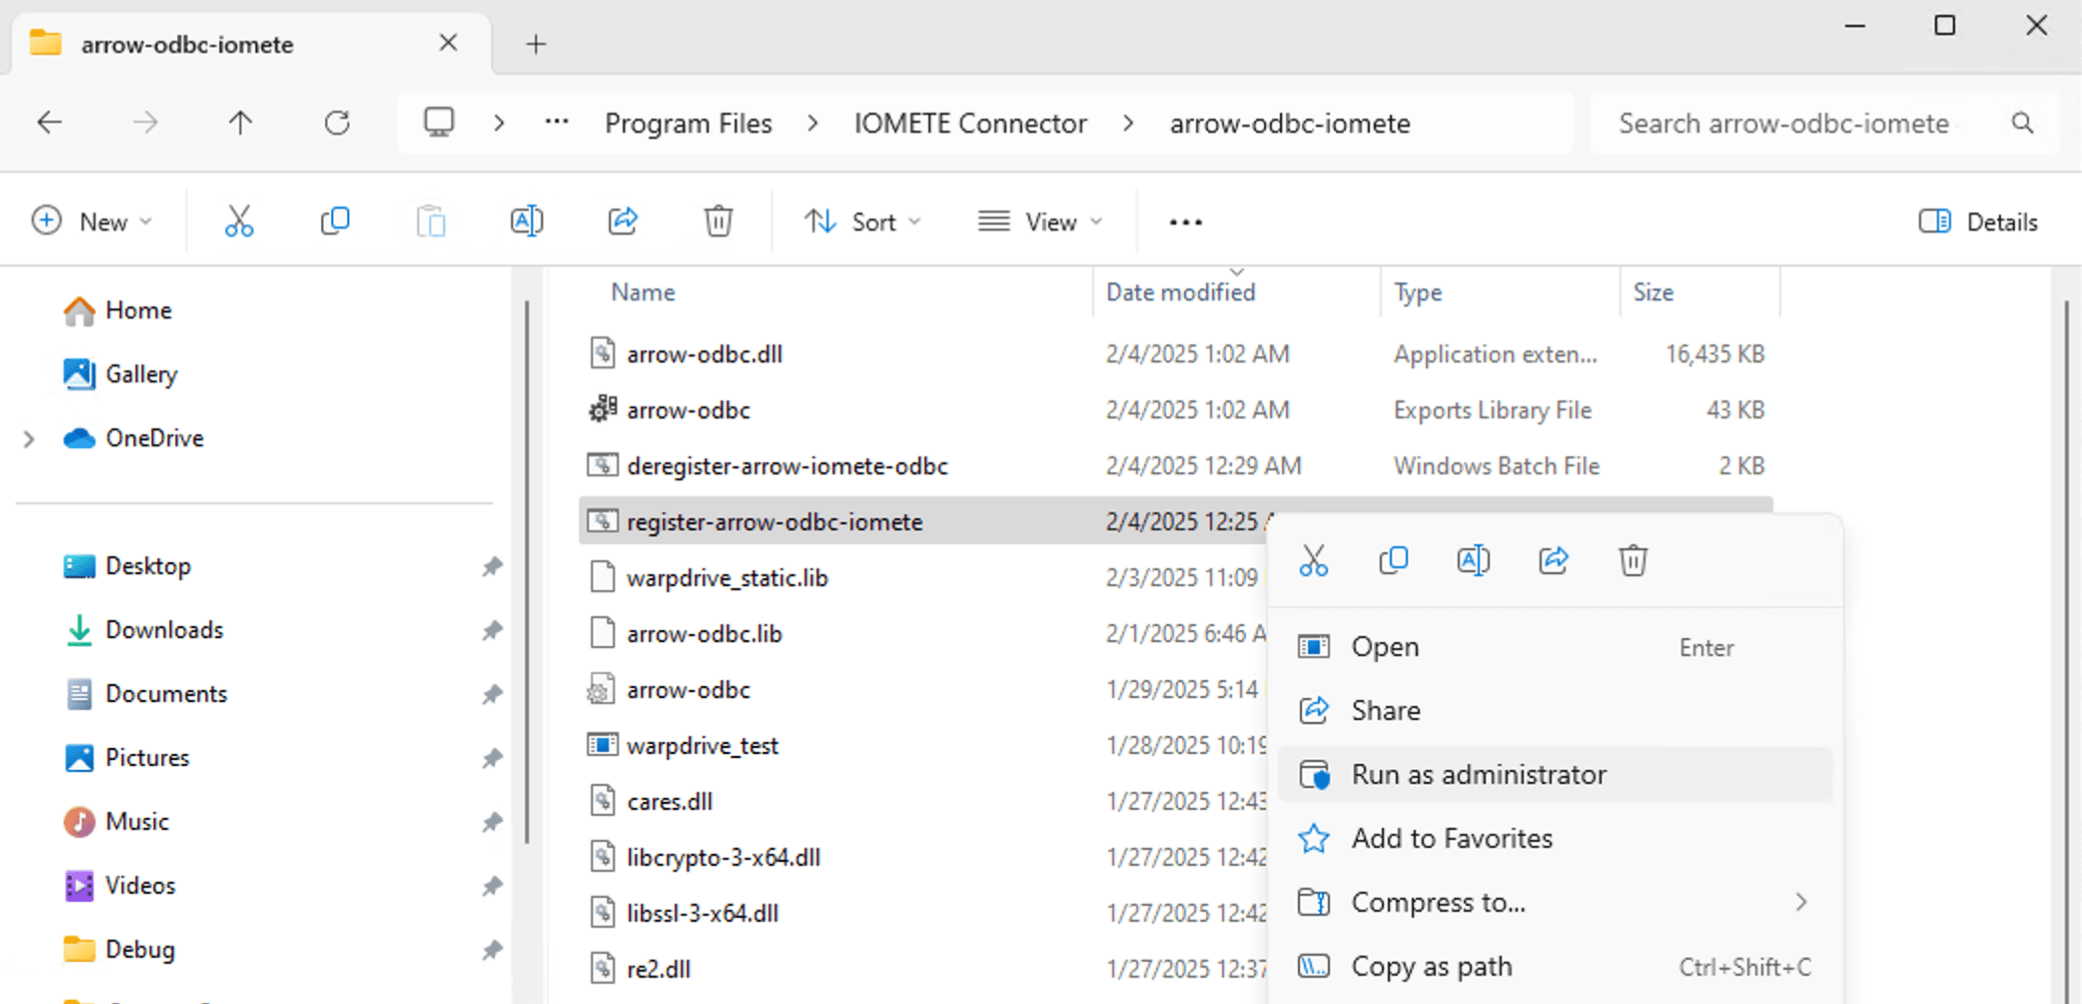Select Share in the context menu
The image size is (2082, 1004).
[x=1554, y=711]
